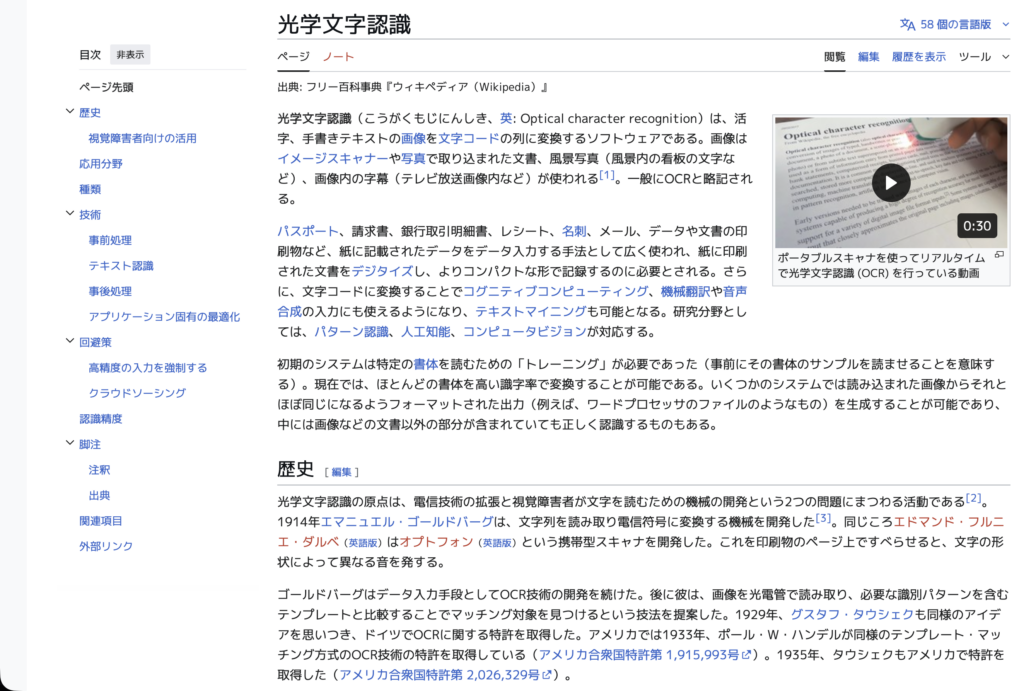This screenshot has height=691, width=1024.
Task: Click the translate language icon
Action: (x=907, y=24)
